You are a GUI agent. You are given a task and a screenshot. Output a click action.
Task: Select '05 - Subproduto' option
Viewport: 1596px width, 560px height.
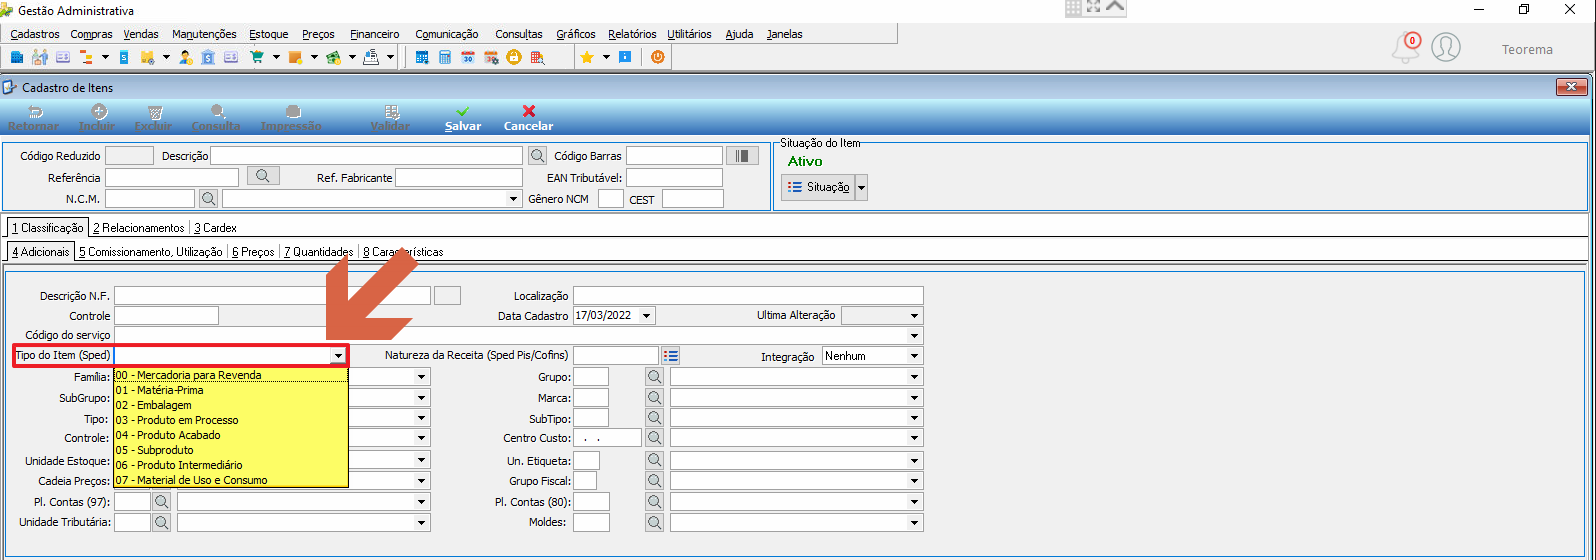coord(231,450)
